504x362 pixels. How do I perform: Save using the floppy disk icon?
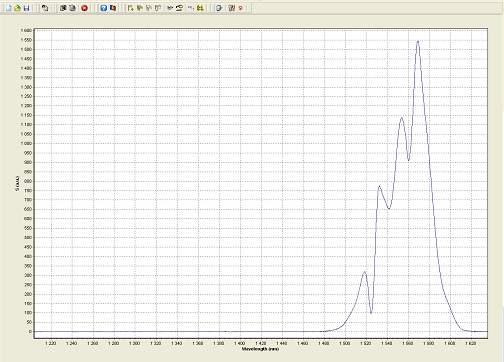click(26, 8)
